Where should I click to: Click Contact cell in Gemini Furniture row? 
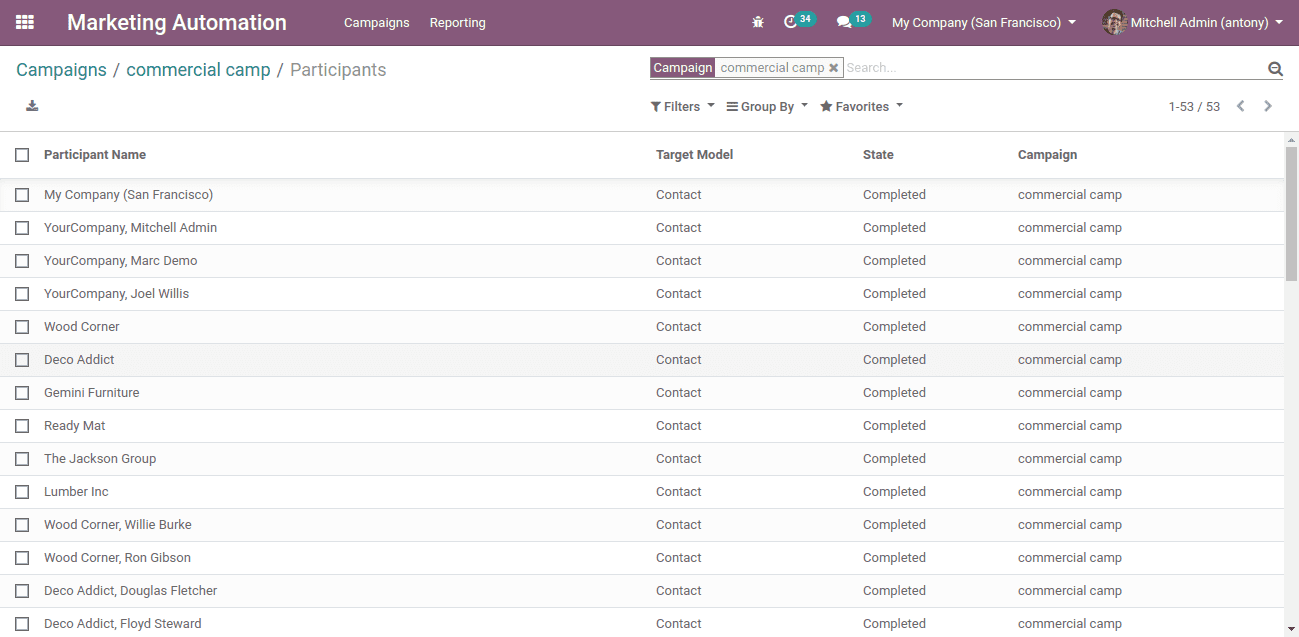[x=679, y=393]
